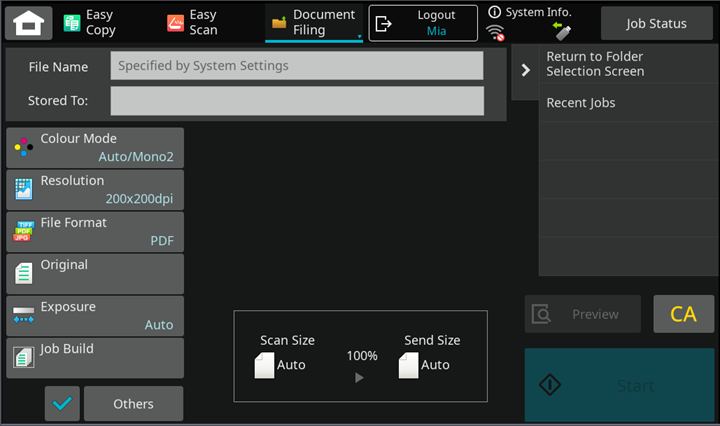The height and width of the screenshot is (426, 720).
Task: Switch to Easy Copy mode
Action: (x=90, y=23)
